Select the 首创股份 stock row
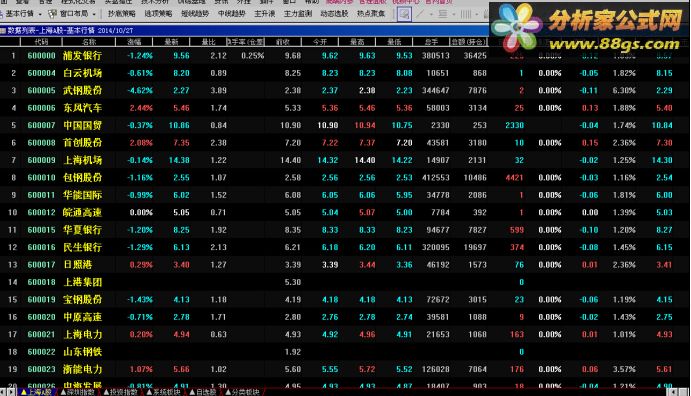691x396 pixels. 346,143
